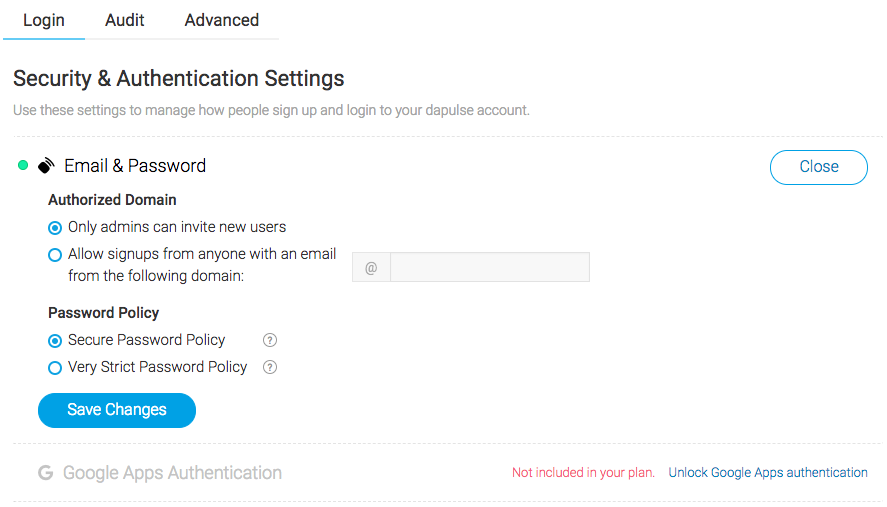887x507 pixels.
Task: Click the Google G icon
Action: coord(45,472)
